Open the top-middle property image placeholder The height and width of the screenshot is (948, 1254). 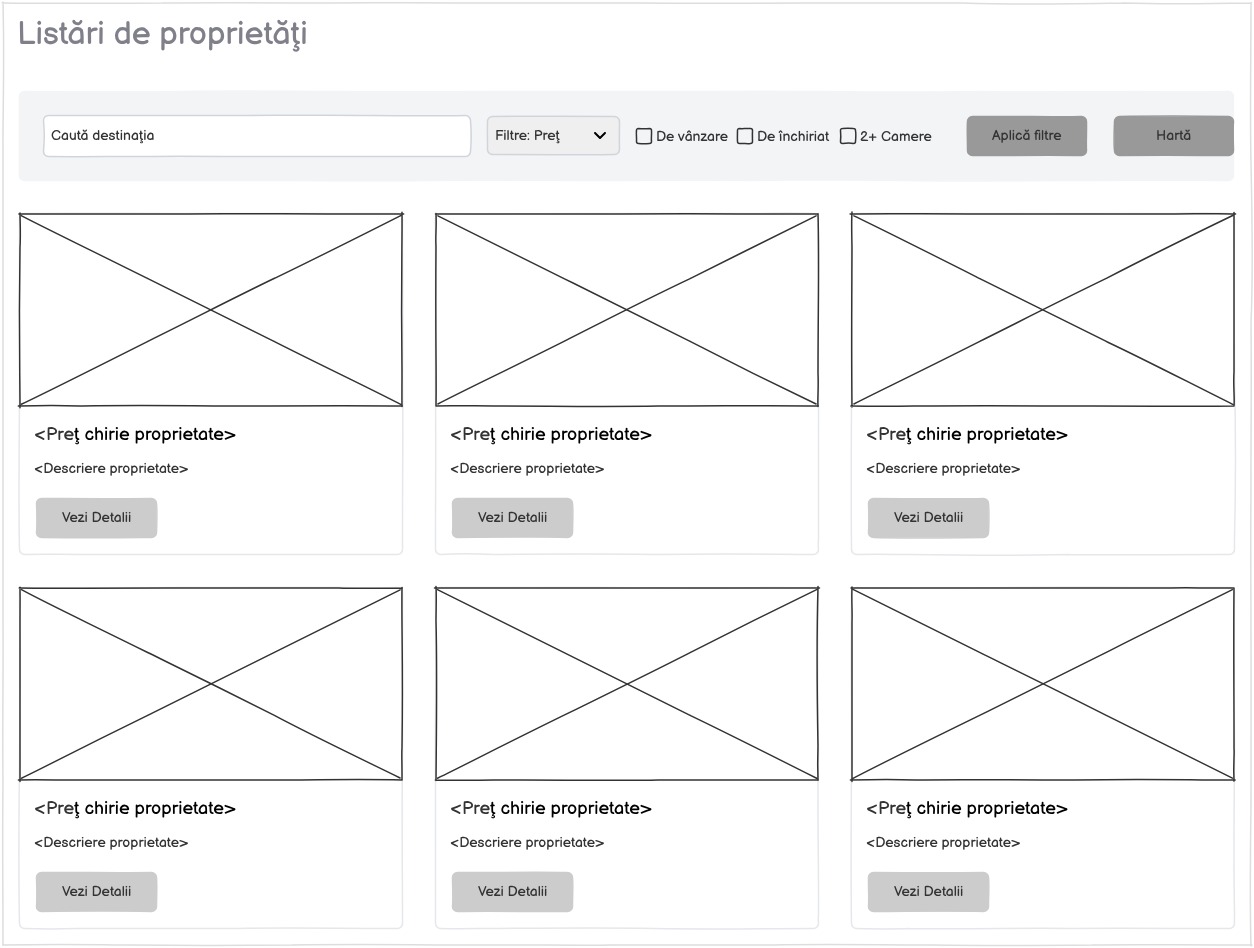(x=627, y=310)
